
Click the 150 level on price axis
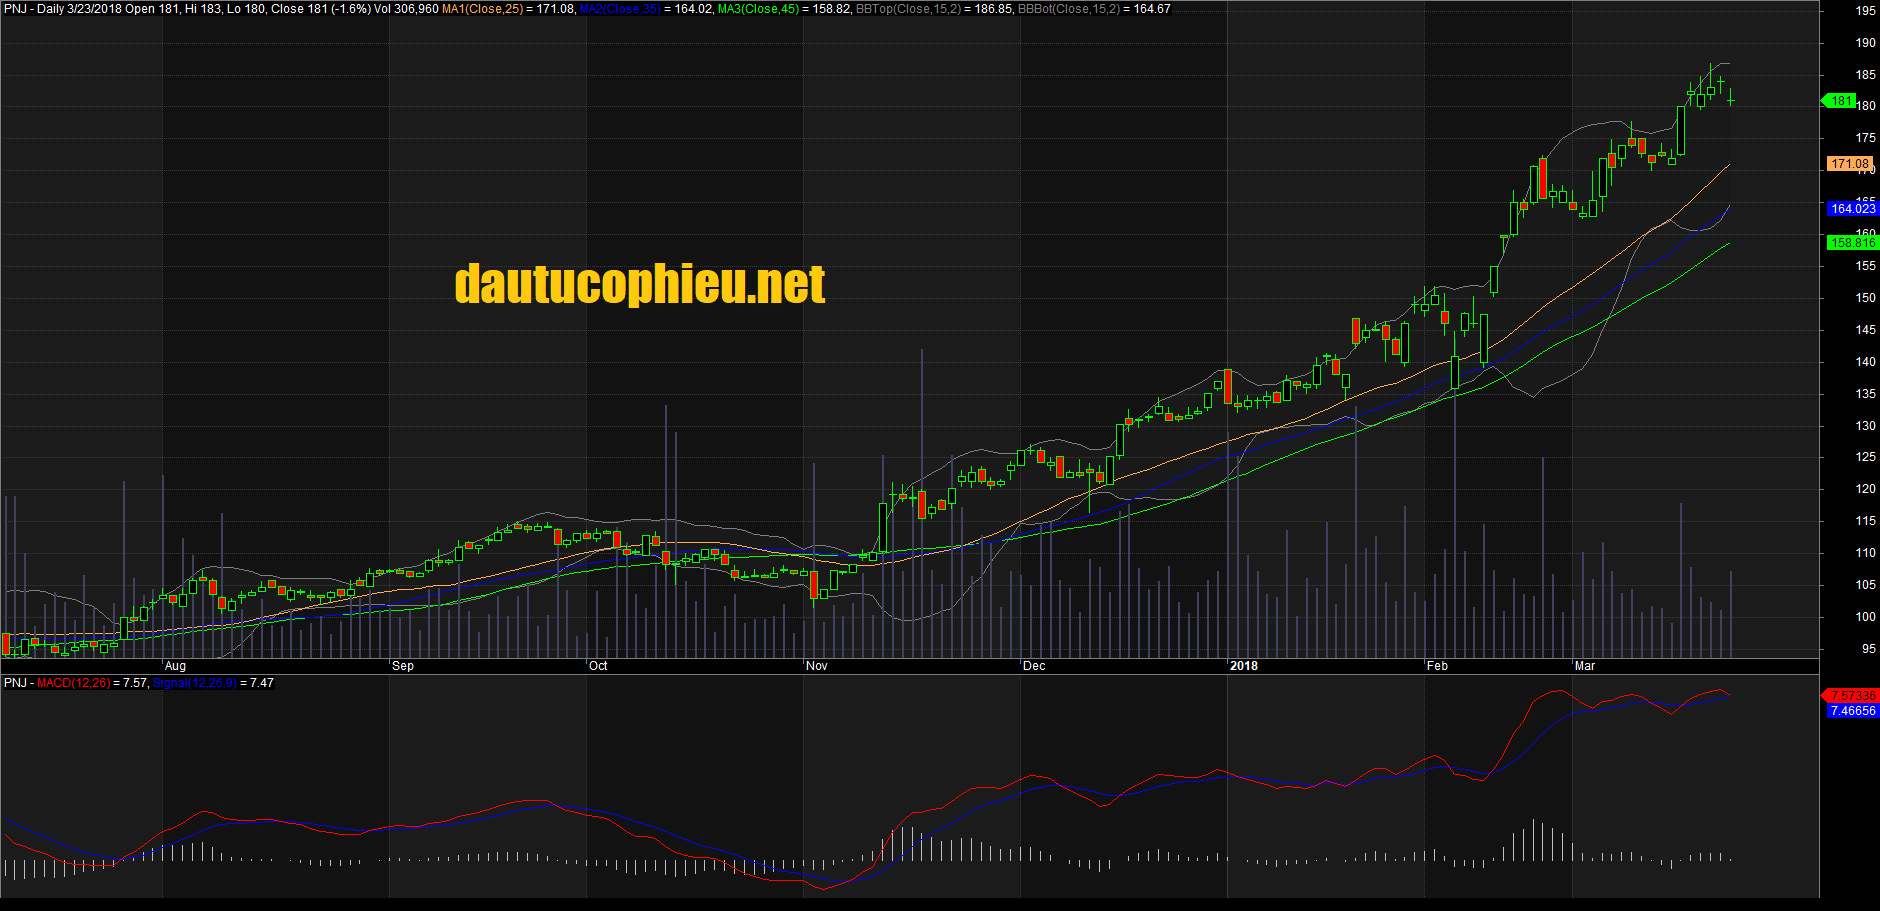click(x=1865, y=298)
